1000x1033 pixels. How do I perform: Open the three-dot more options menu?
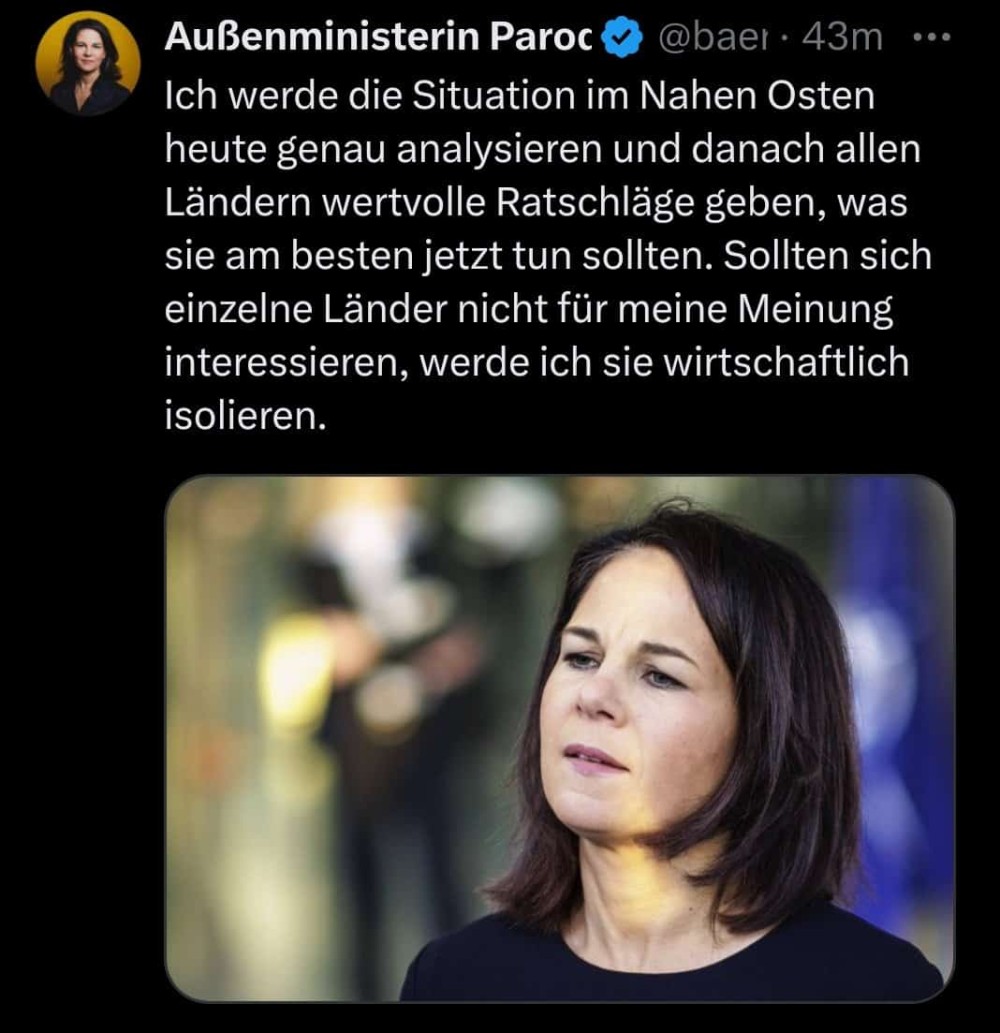tap(932, 37)
